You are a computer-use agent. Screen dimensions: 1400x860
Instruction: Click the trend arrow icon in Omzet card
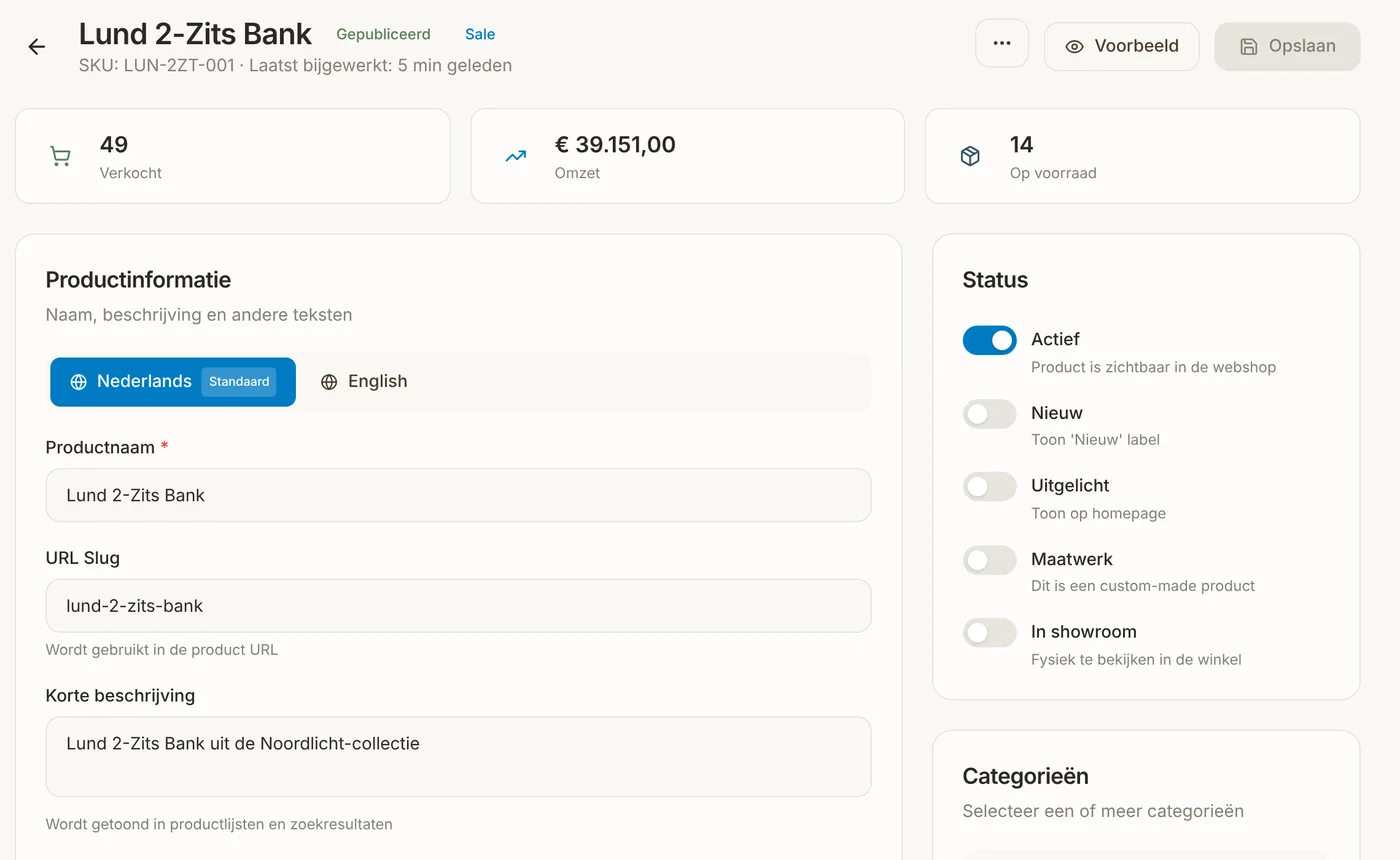(516, 156)
